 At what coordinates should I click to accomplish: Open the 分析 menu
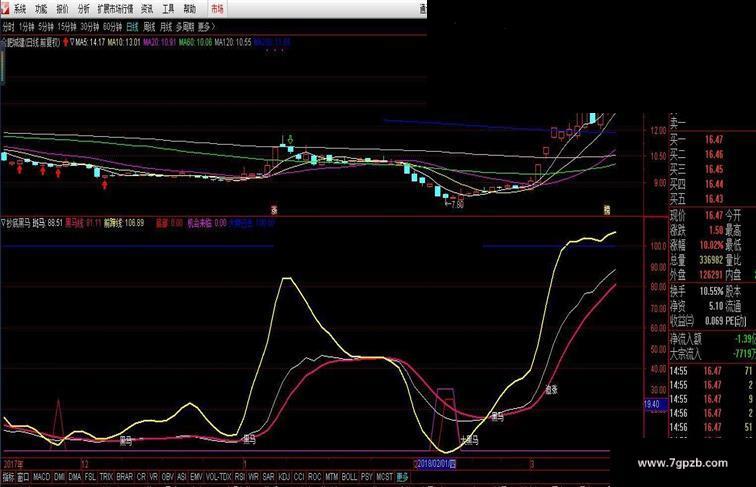point(83,9)
